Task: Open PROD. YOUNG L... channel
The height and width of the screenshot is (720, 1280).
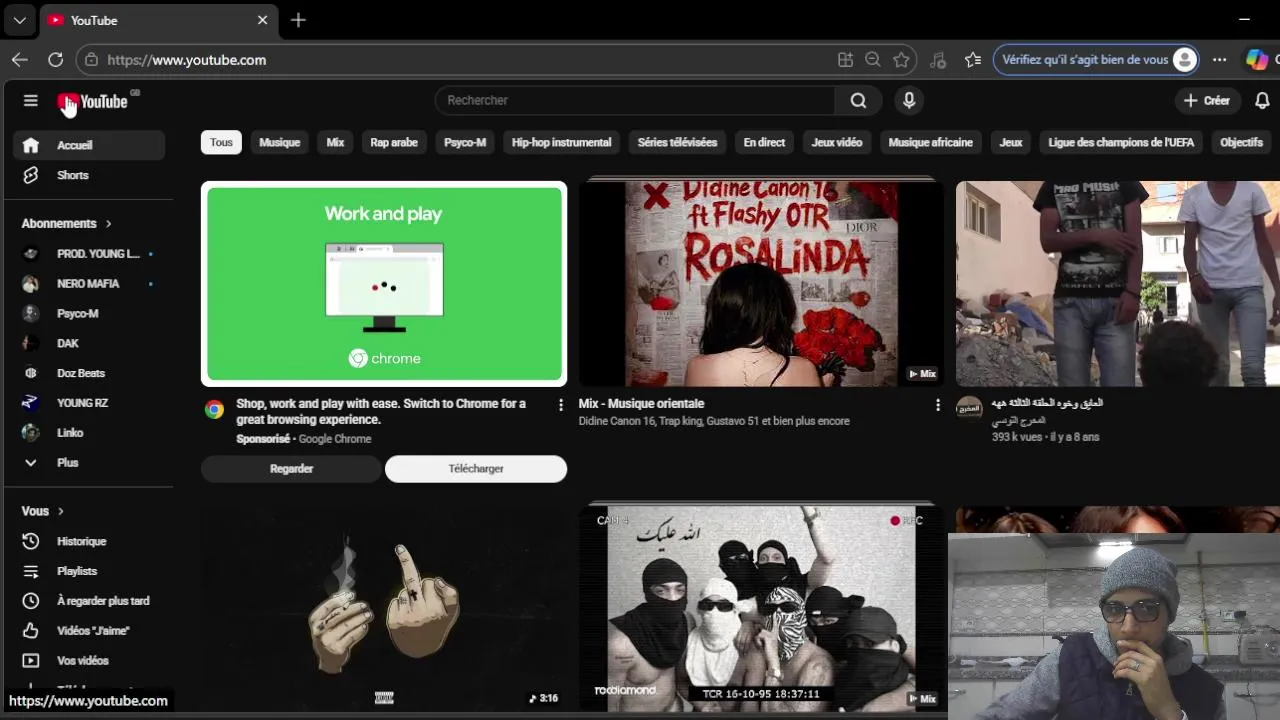Action: tap(89, 254)
